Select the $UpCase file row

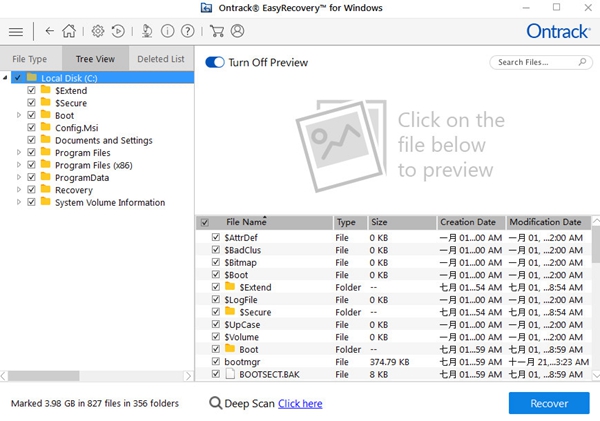(x=394, y=324)
